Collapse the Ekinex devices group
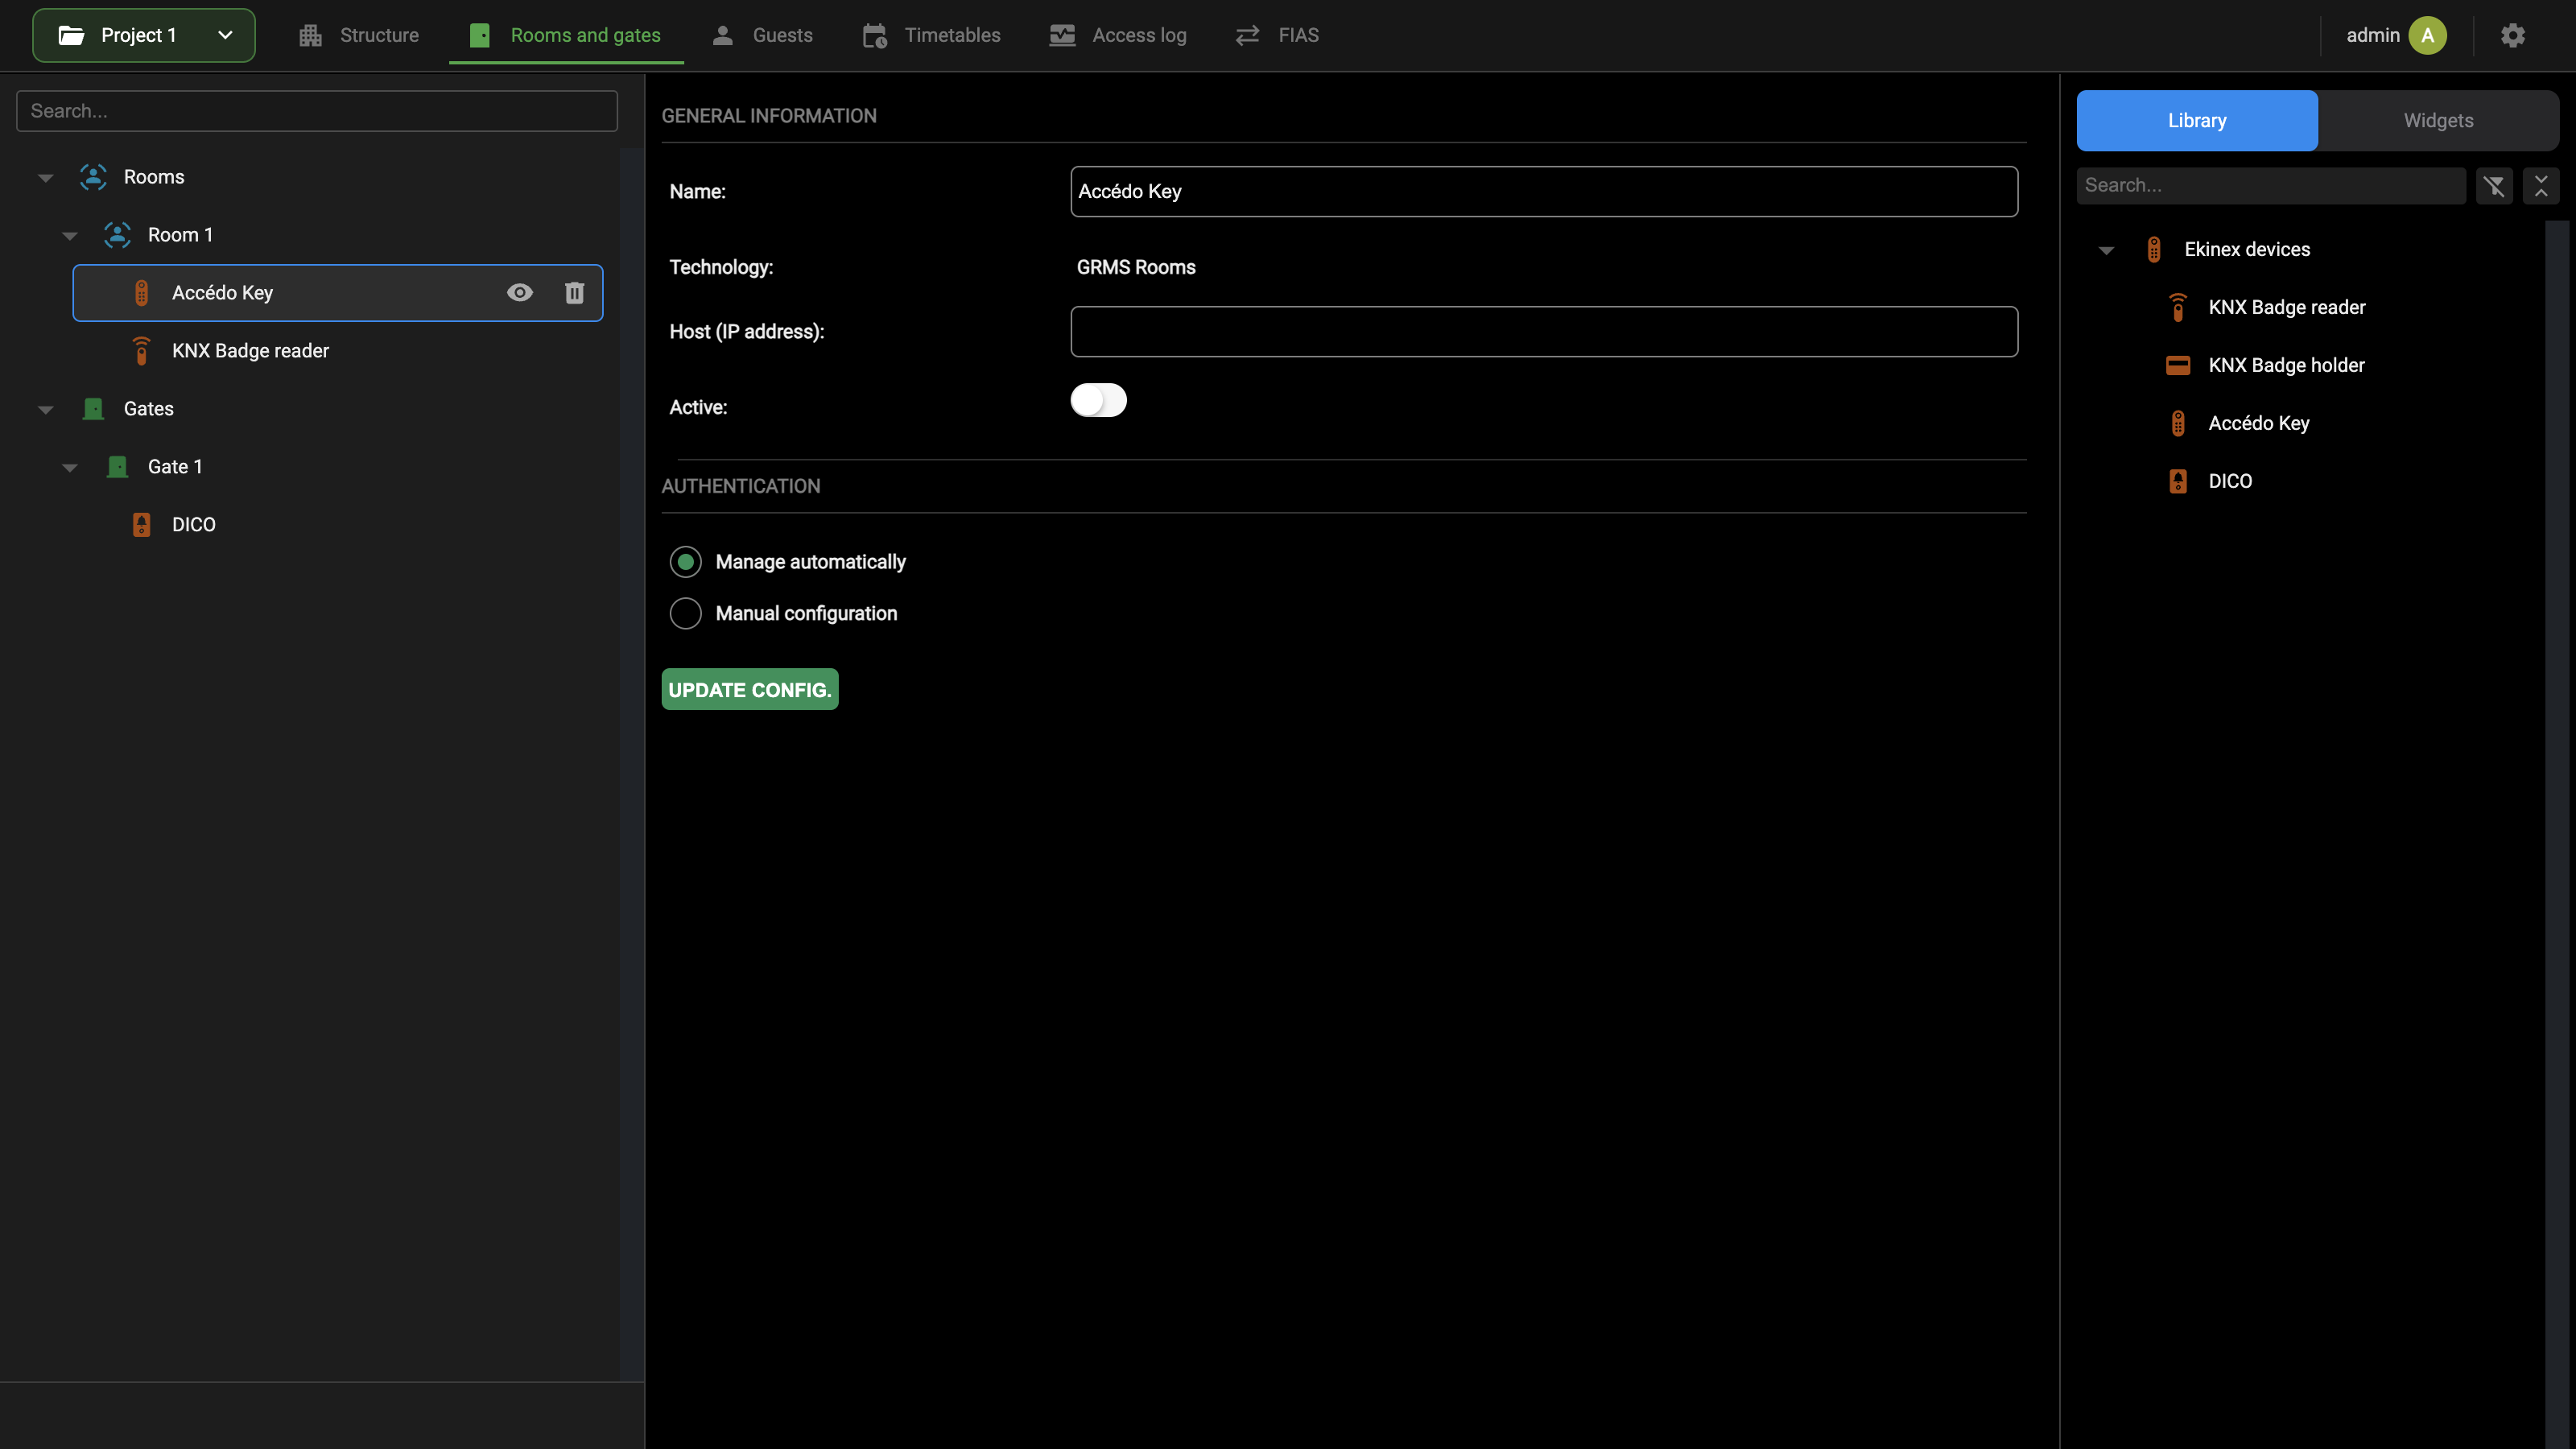This screenshot has height=1449, width=2576. point(2106,250)
